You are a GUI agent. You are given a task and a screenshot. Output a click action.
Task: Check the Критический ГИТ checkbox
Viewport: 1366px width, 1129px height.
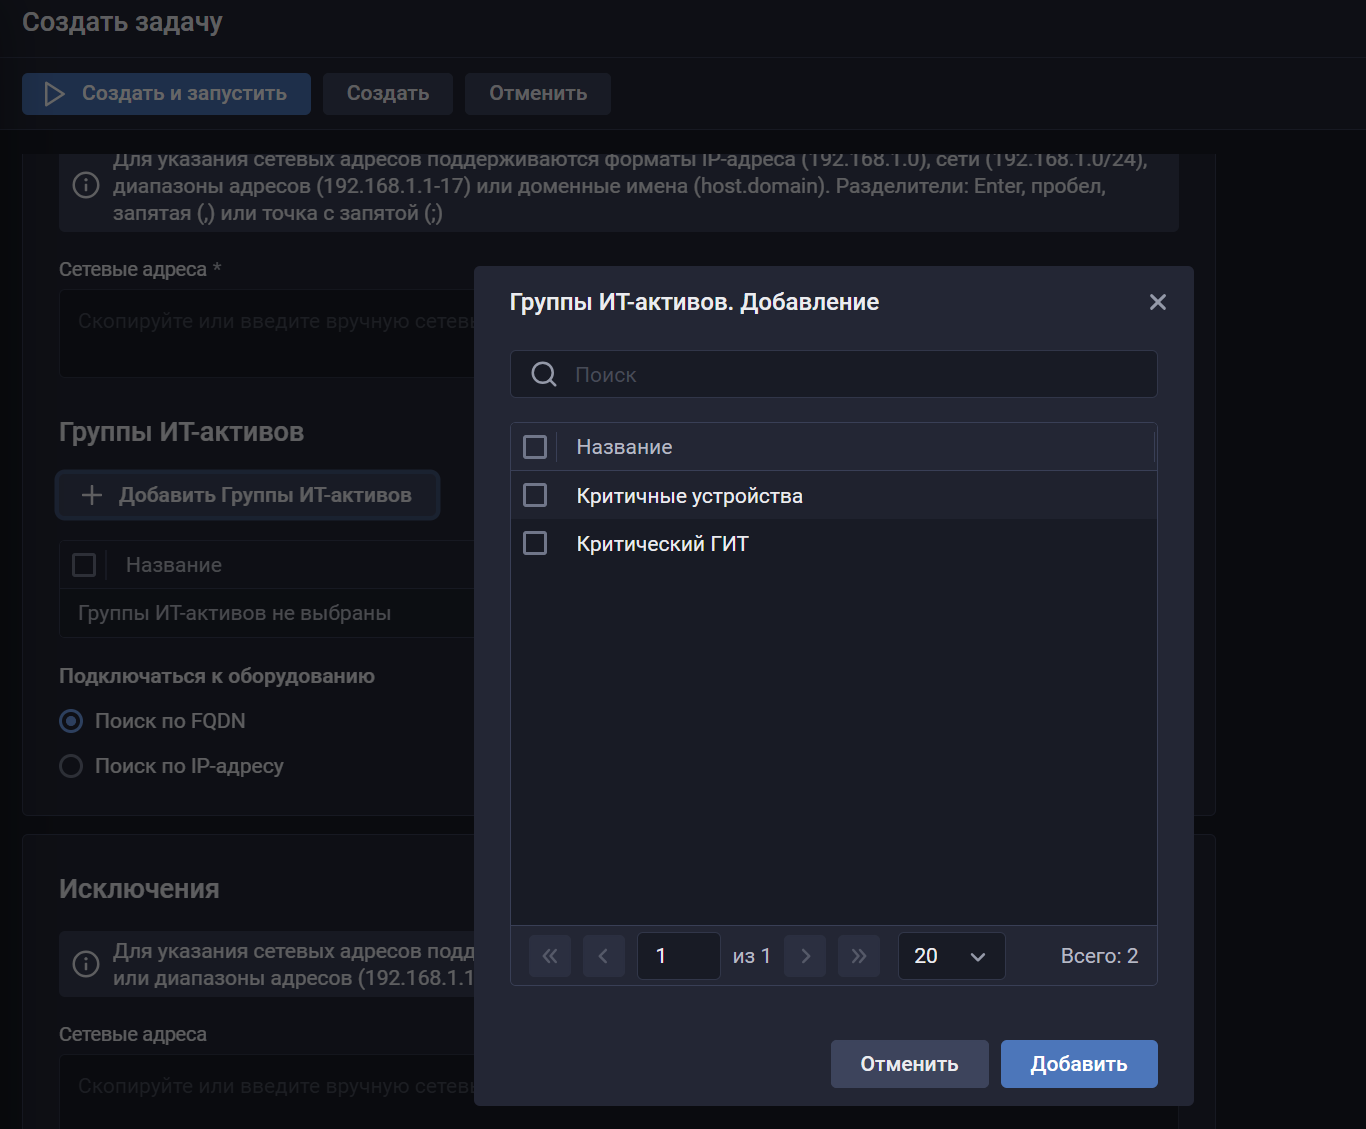pyautogui.click(x=535, y=543)
